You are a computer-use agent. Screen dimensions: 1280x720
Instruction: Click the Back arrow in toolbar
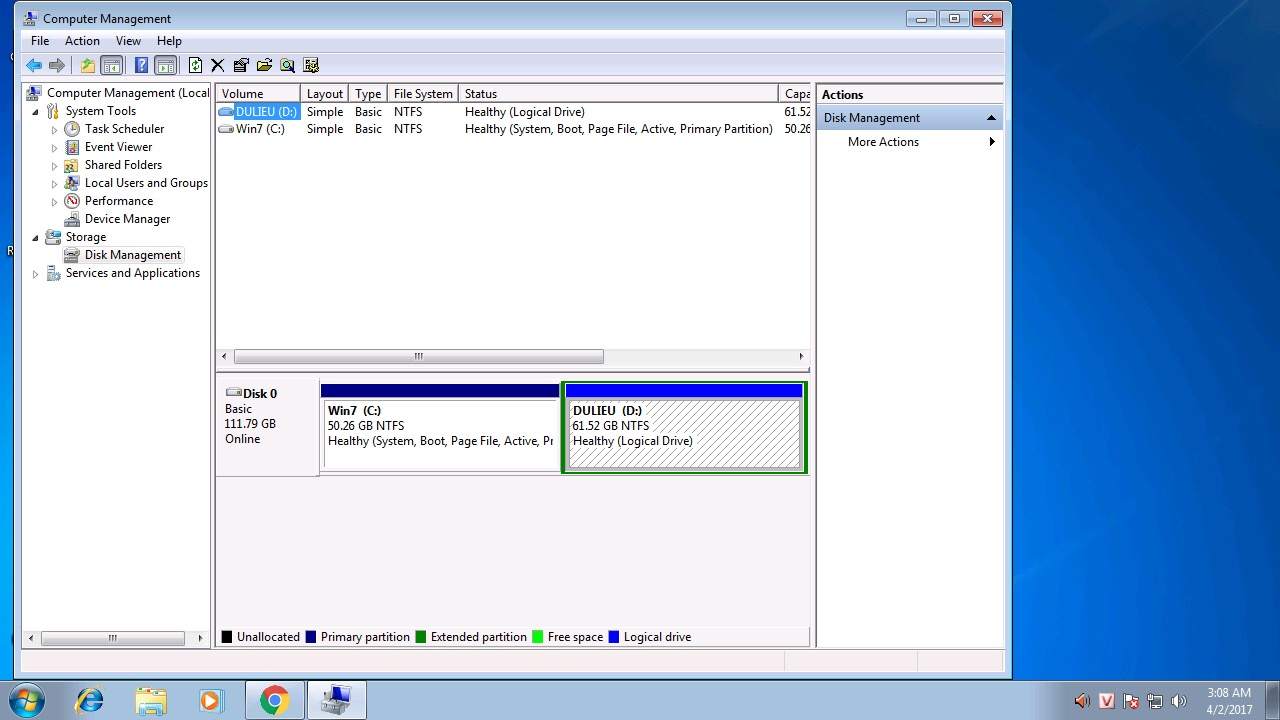(x=34, y=65)
